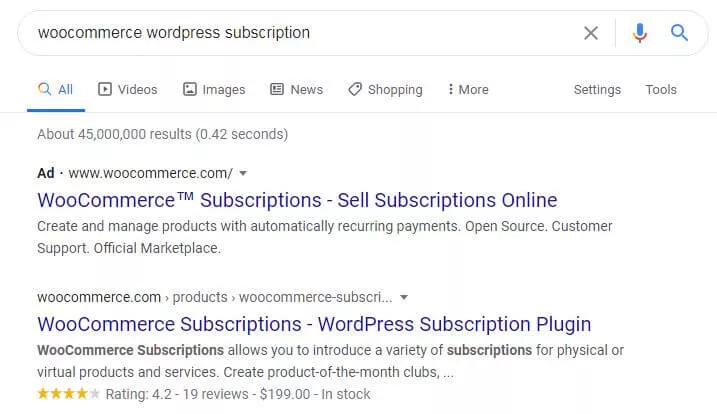Open the WooCommerce Sell Subscriptions Online ad
Image resolution: width=717 pixels, height=414 pixels.
(297, 199)
